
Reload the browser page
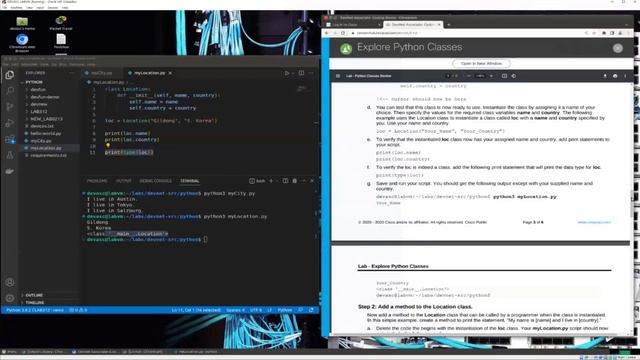(x=343, y=33)
